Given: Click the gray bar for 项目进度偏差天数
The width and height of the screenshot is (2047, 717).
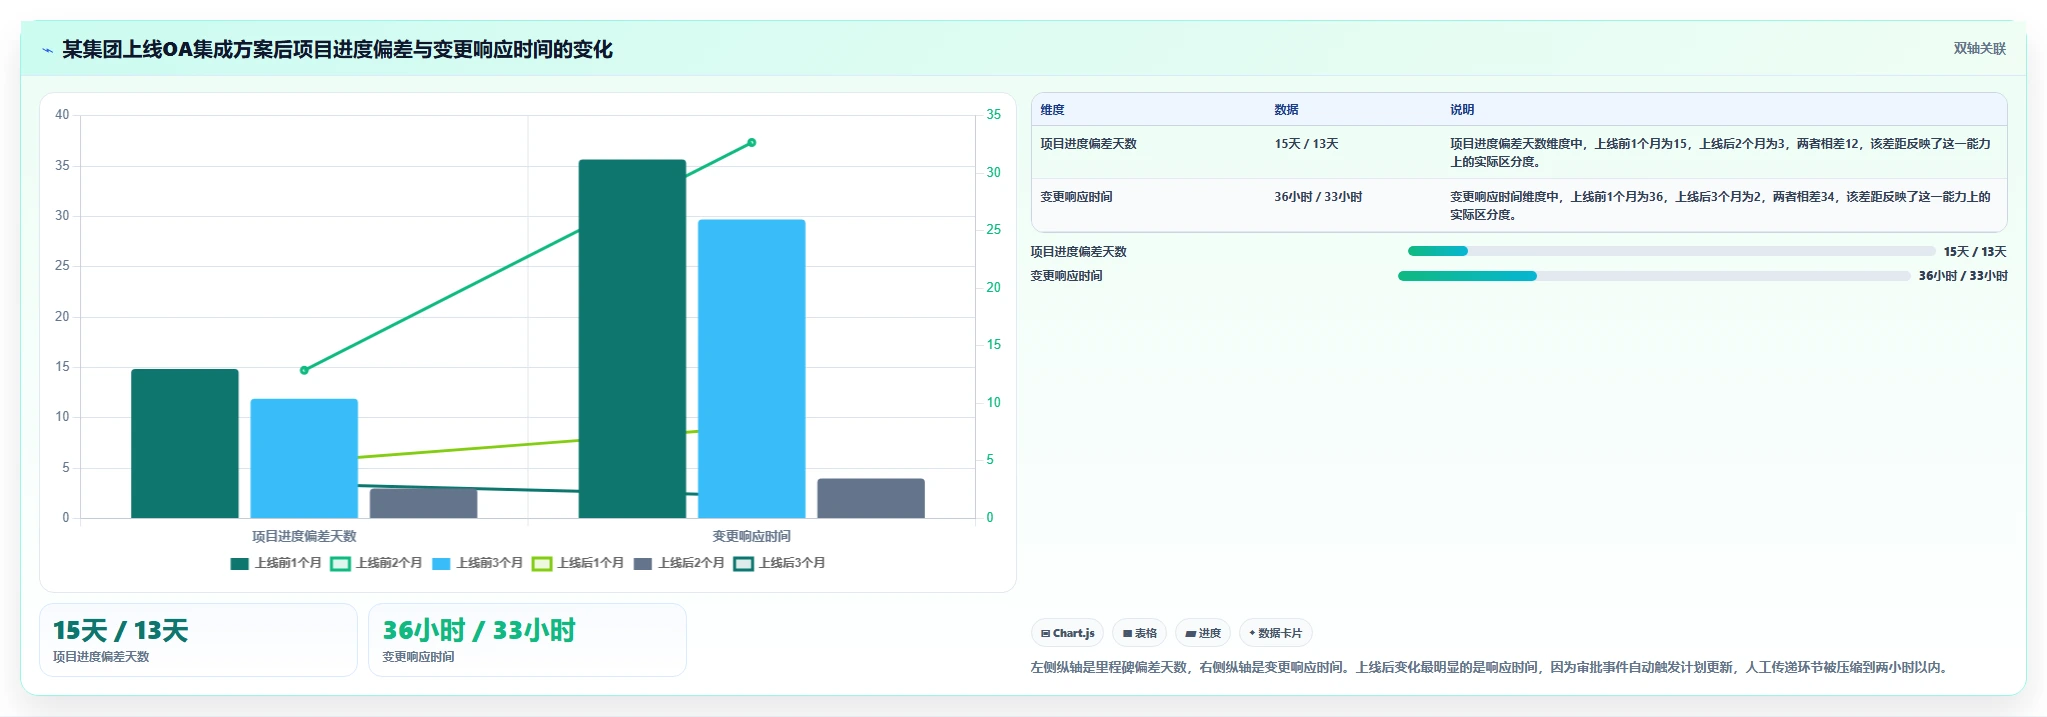Looking at the screenshot, I should pos(423,503).
